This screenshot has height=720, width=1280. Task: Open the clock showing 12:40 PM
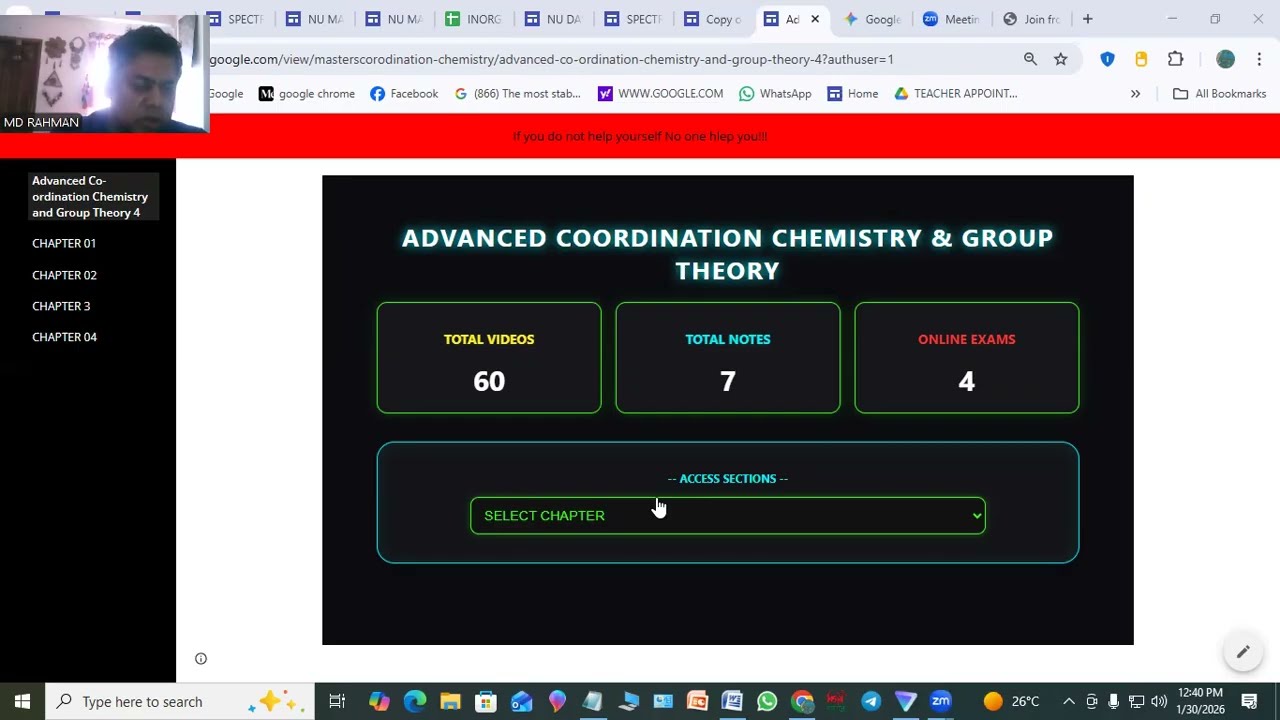point(1200,701)
